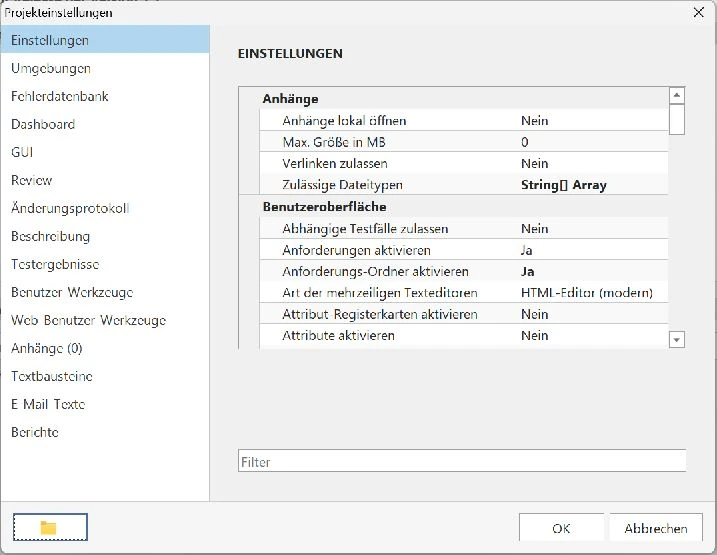The image size is (717, 555).
Task: Select the 'Max. Größe in MB' row
Action: [464, 142]
